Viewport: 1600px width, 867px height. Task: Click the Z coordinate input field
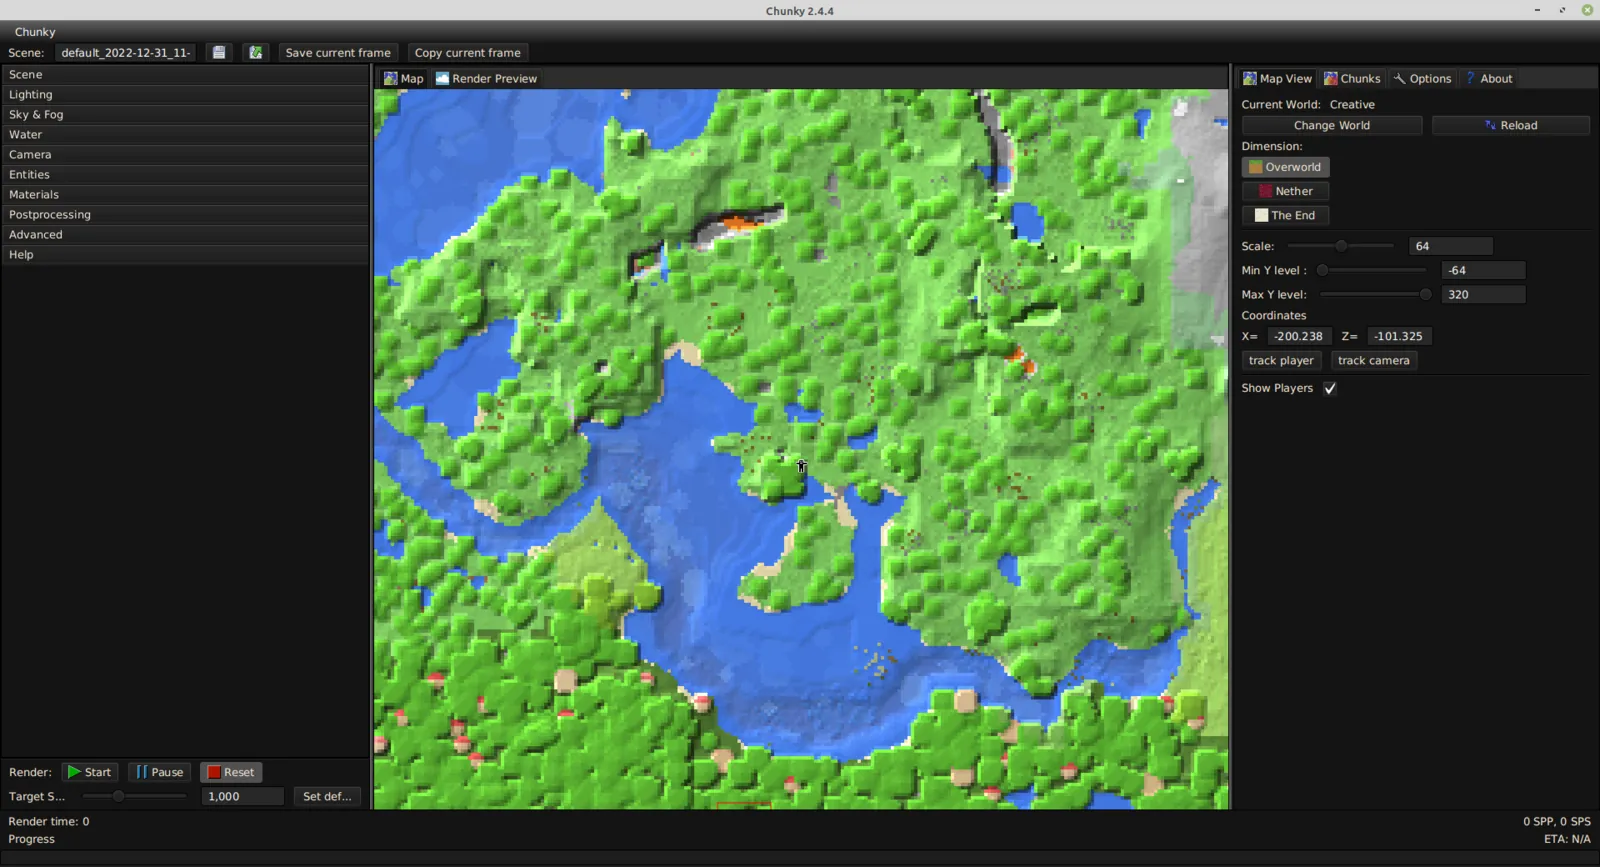[1399, 336]
